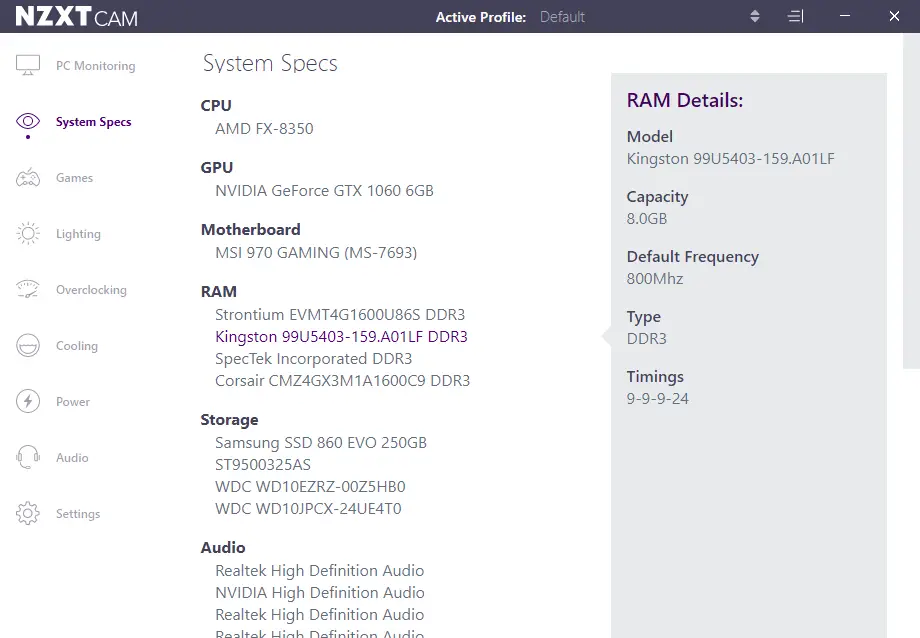Switch to Lighting section
Screen dimensions: 920x638
78,234
